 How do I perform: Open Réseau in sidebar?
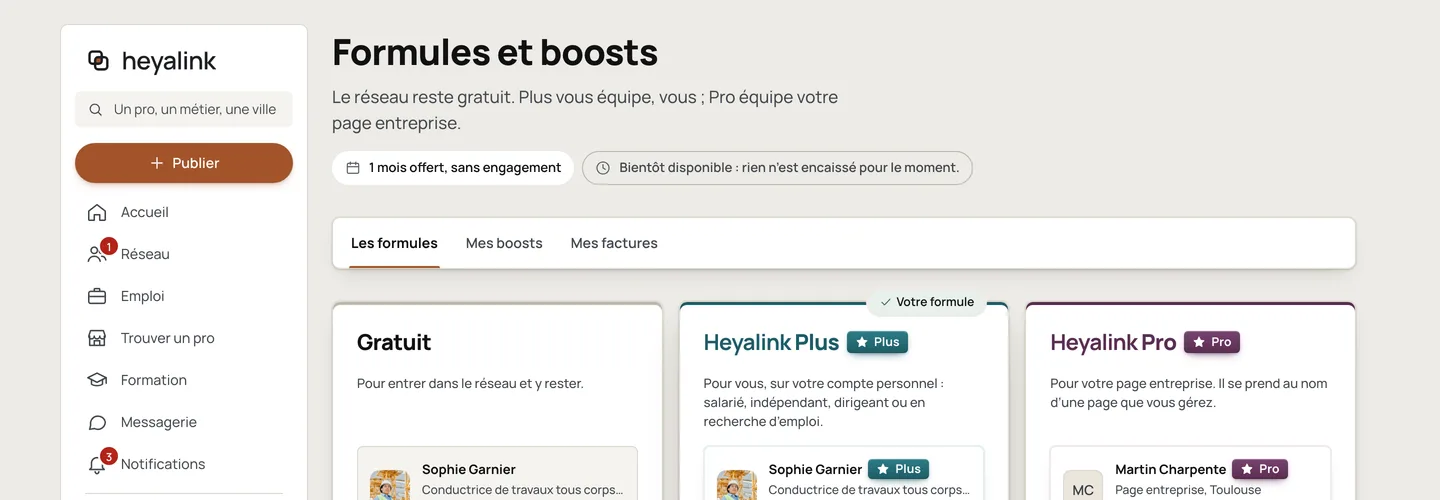tap(184, 254)
